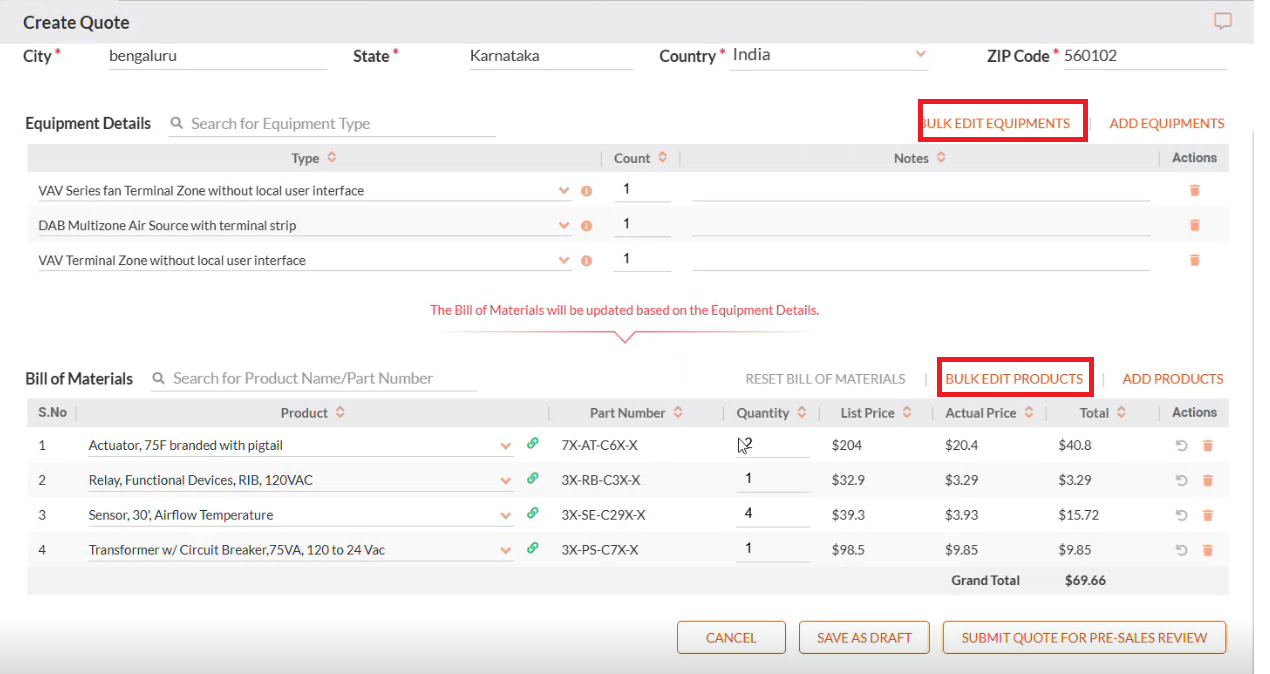Show info for DAB Multizone Air Source
This screenshot has height=674, width=1270.
point(587,225)
